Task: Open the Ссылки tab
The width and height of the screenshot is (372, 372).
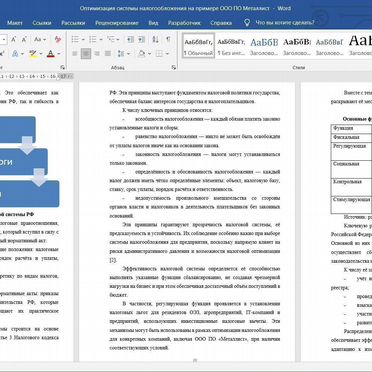Action: [x=42, y=23]
